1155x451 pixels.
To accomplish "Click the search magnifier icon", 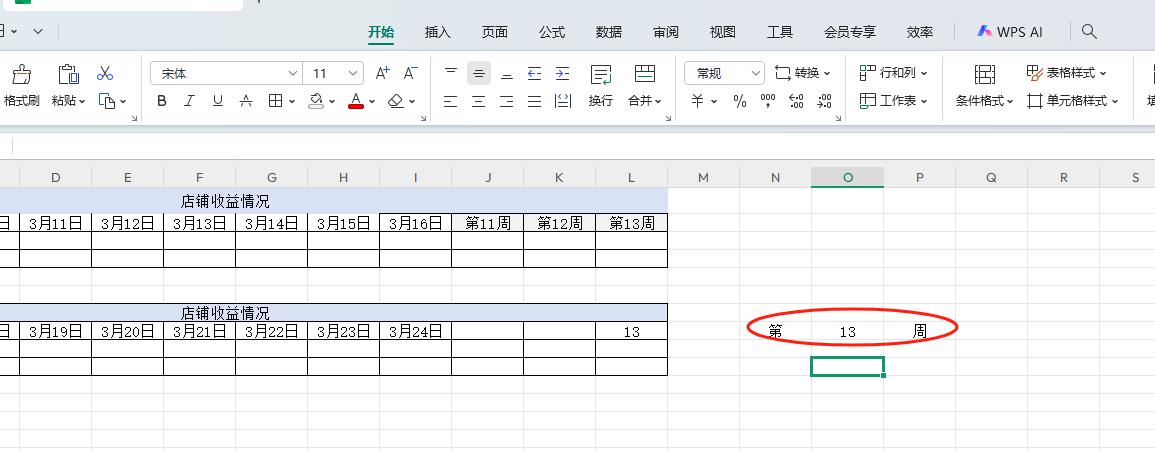I will click(x=1089, y=32).
